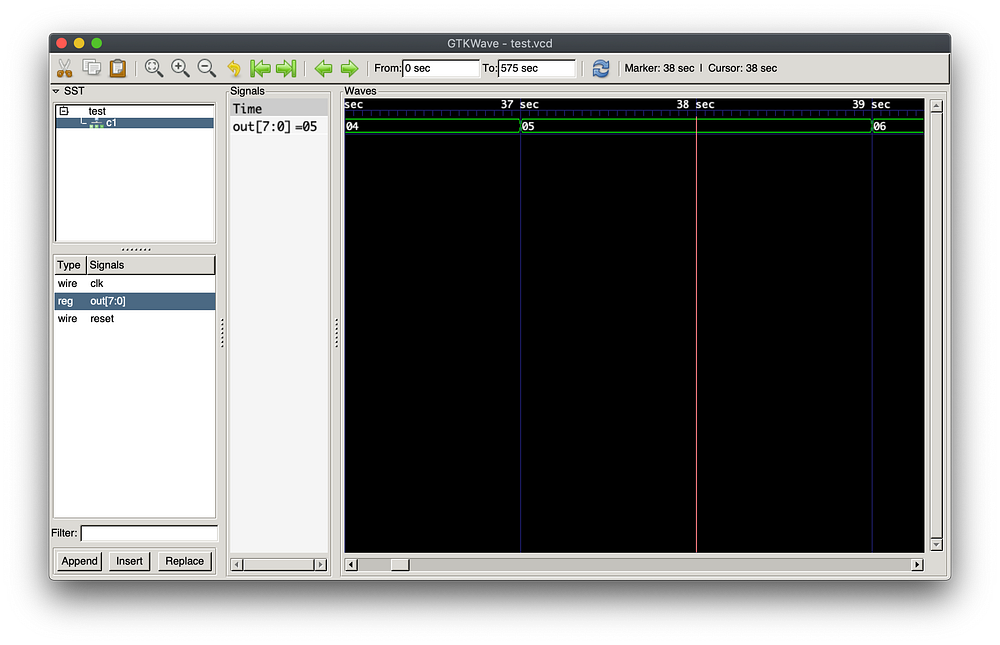This screenshot has width=1000, height=645.
Task: Zoom in on the waveform view
Action: click(180, 68)
